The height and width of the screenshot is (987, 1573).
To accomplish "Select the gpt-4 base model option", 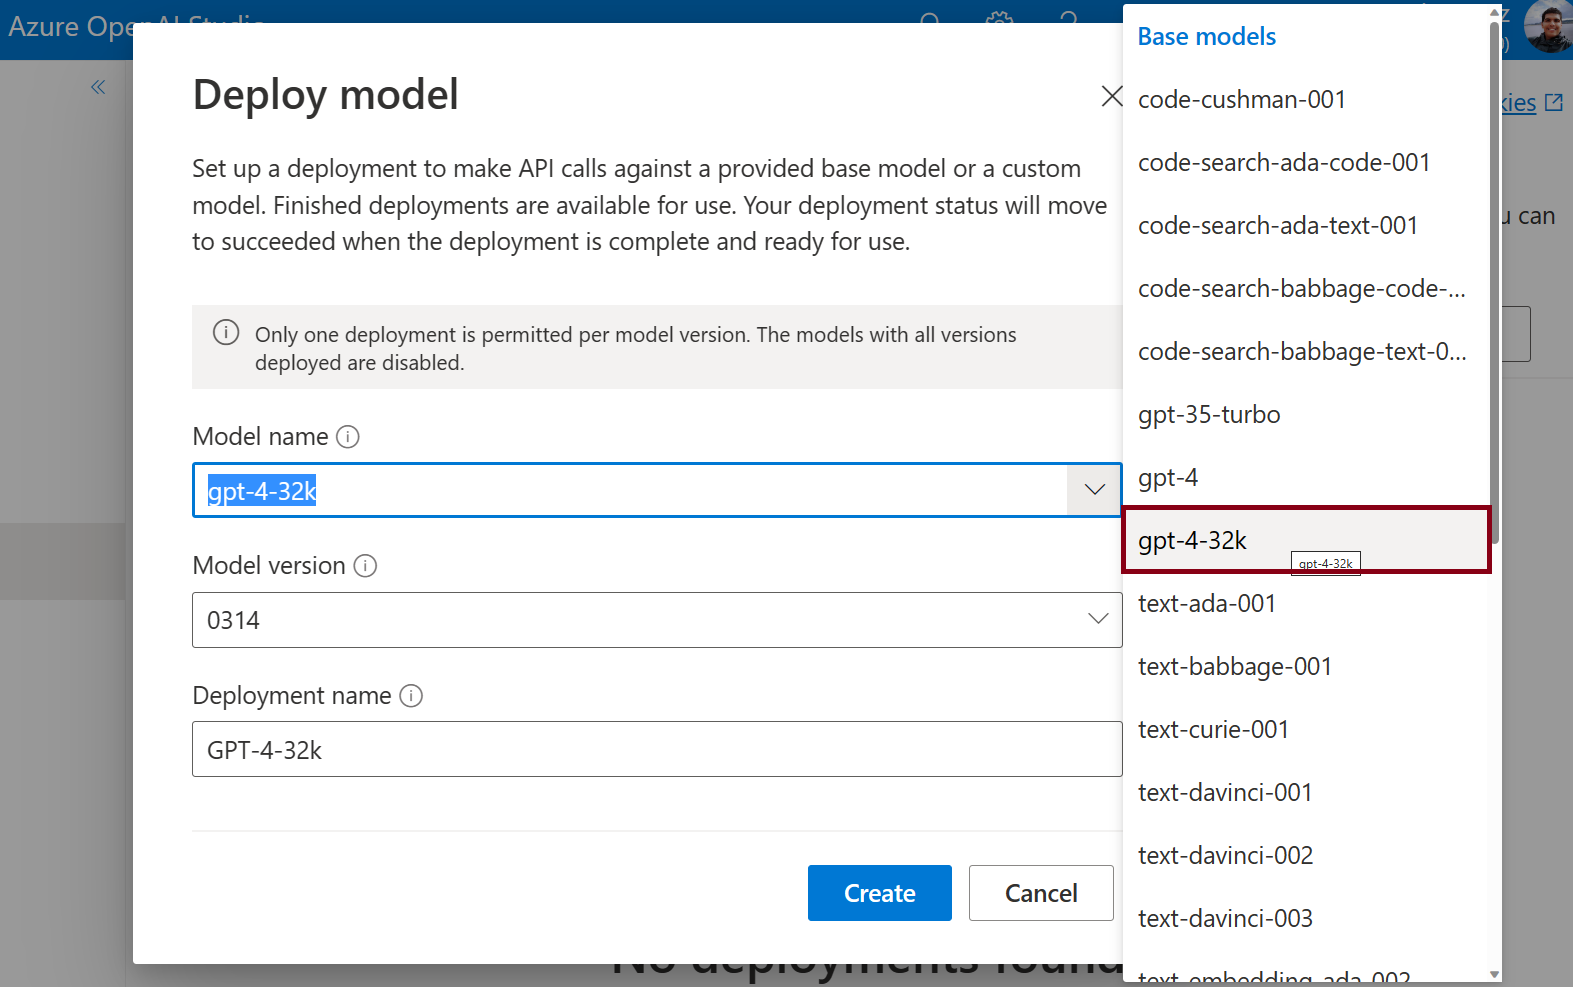I will coord(1168,478).
